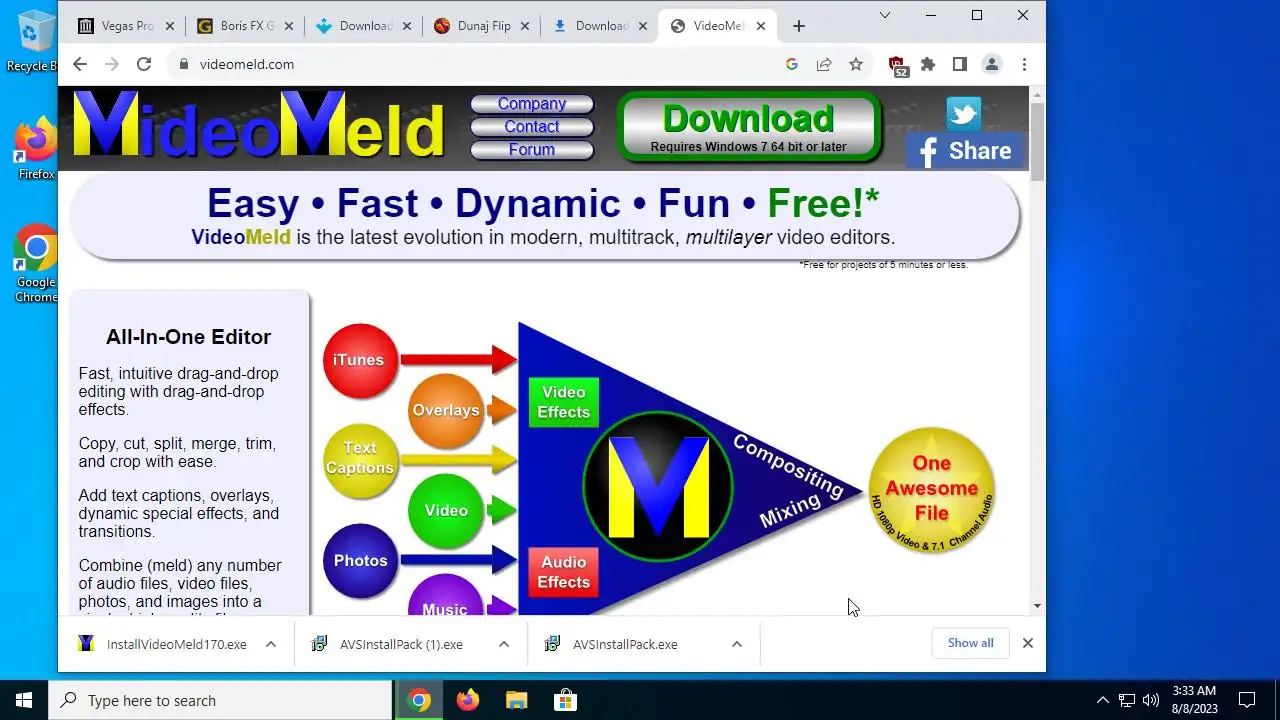
Task: Open File Explorer in taskbar
Action: click(516, 700)
